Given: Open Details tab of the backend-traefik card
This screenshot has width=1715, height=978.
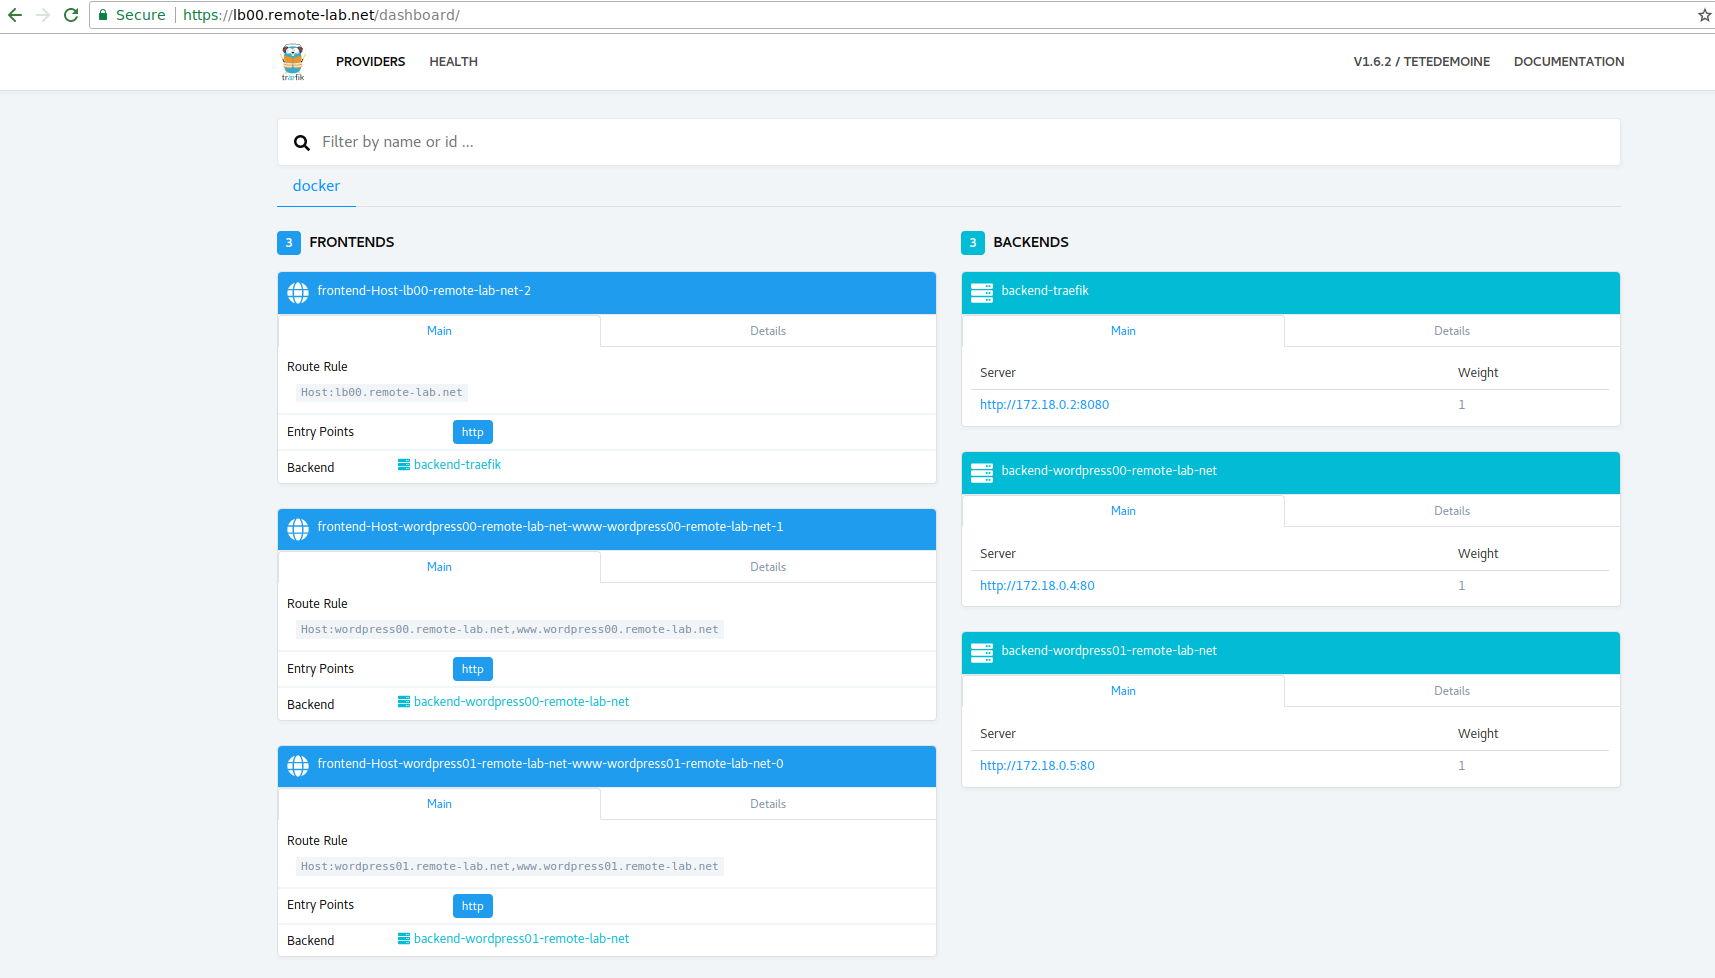Looking at the screenshot, I should pos(1452,331).
